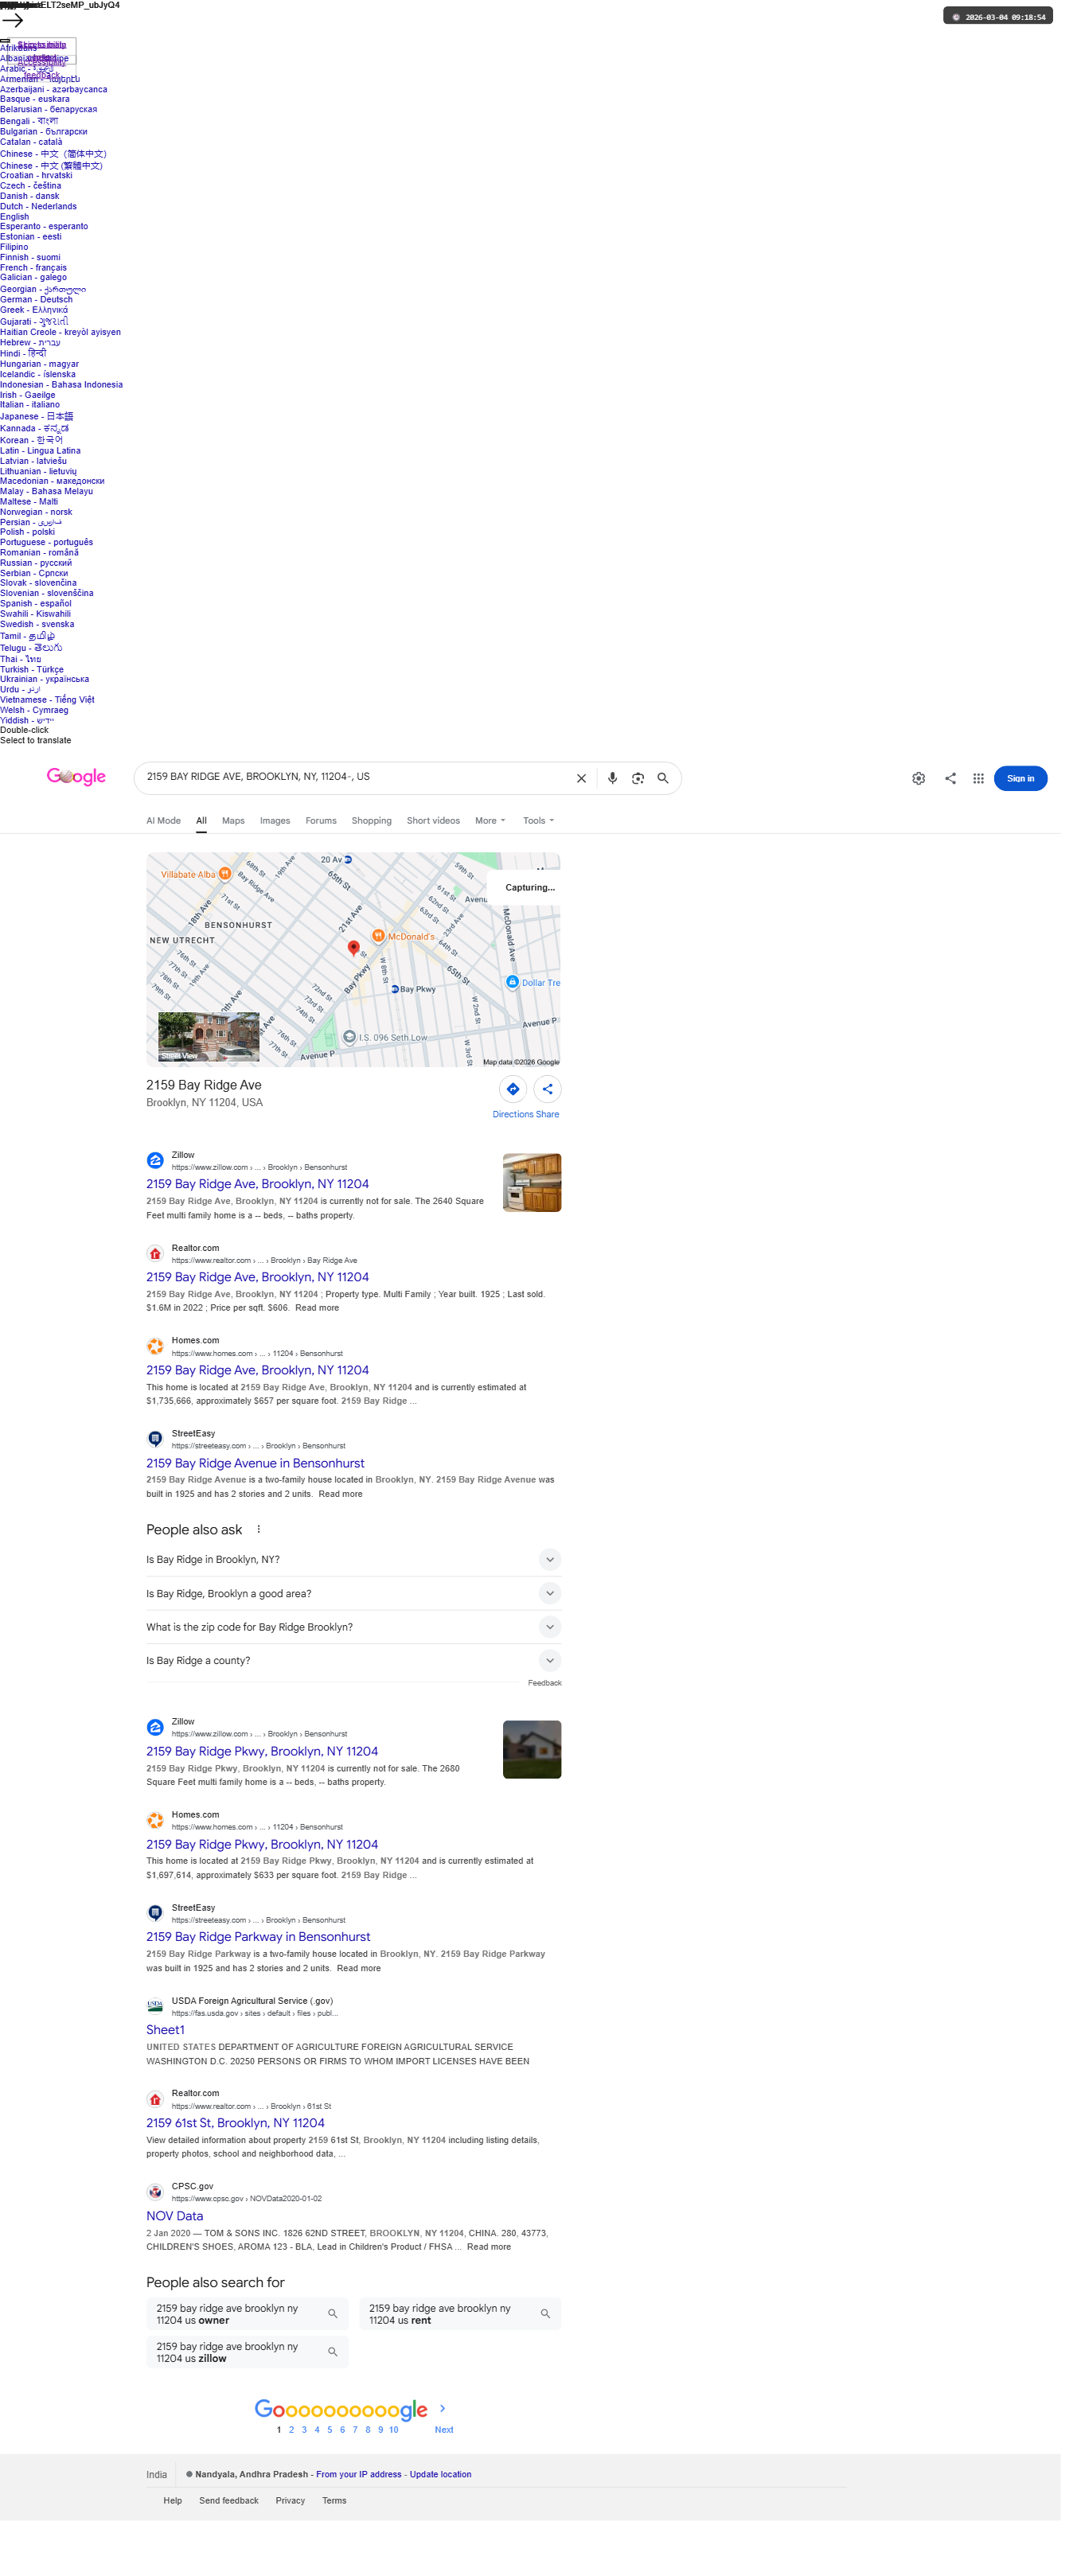Viewport: 1073px width, 2576px height.
Task: Click the Google logo
Action: pos(76,776)
